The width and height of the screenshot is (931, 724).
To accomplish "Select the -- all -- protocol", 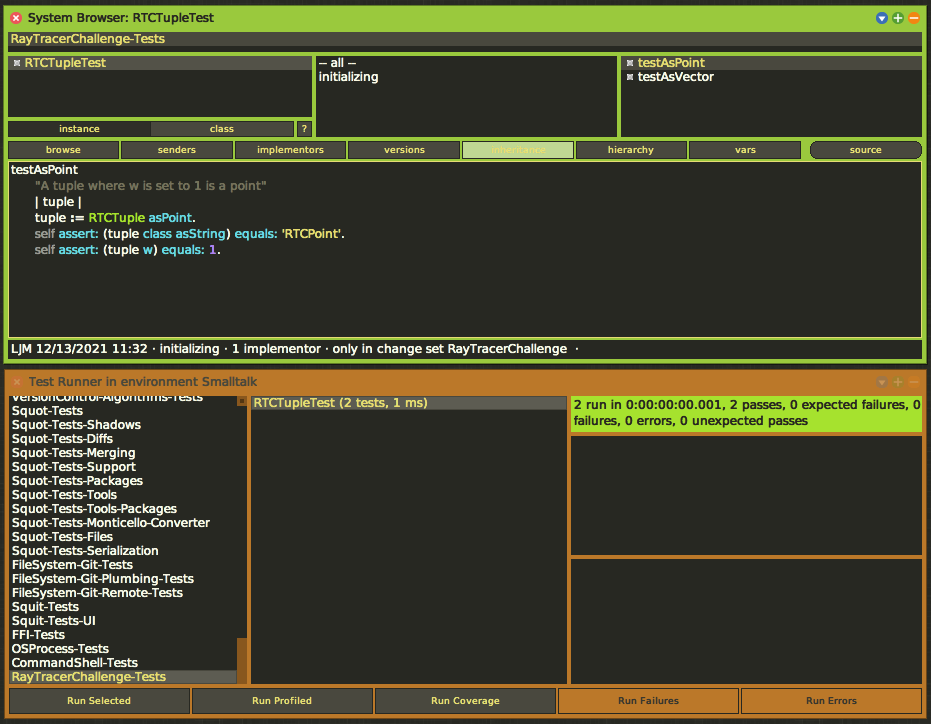I will point(466,63).
